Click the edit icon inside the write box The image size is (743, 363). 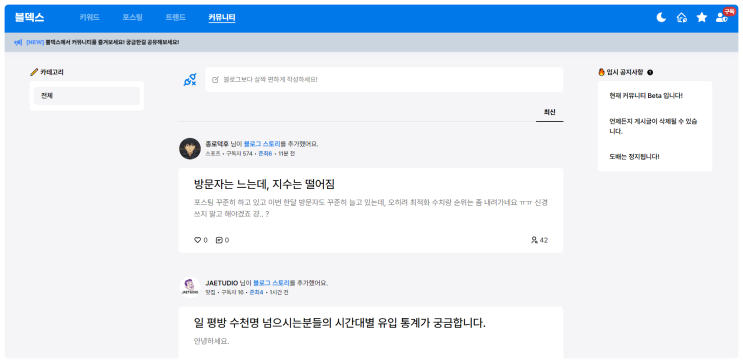tap(216, 80)
